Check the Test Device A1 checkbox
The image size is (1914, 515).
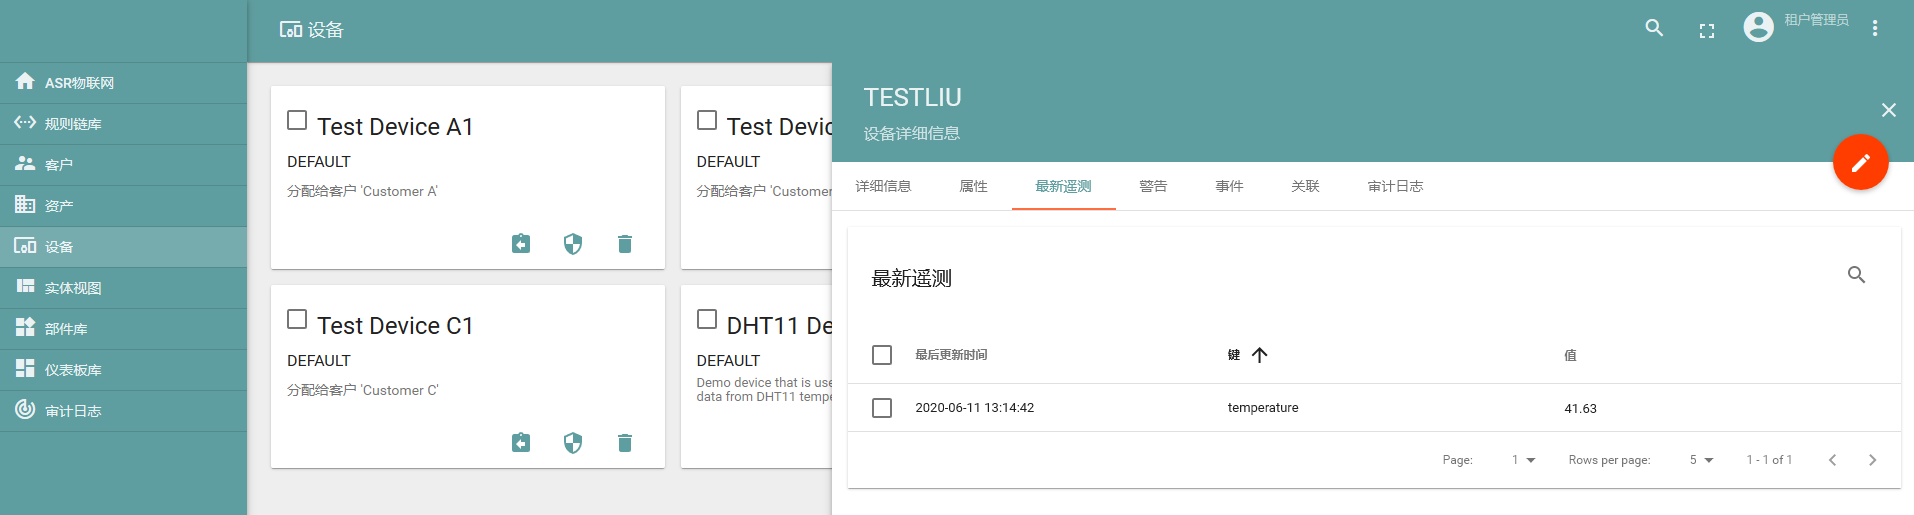297,120
